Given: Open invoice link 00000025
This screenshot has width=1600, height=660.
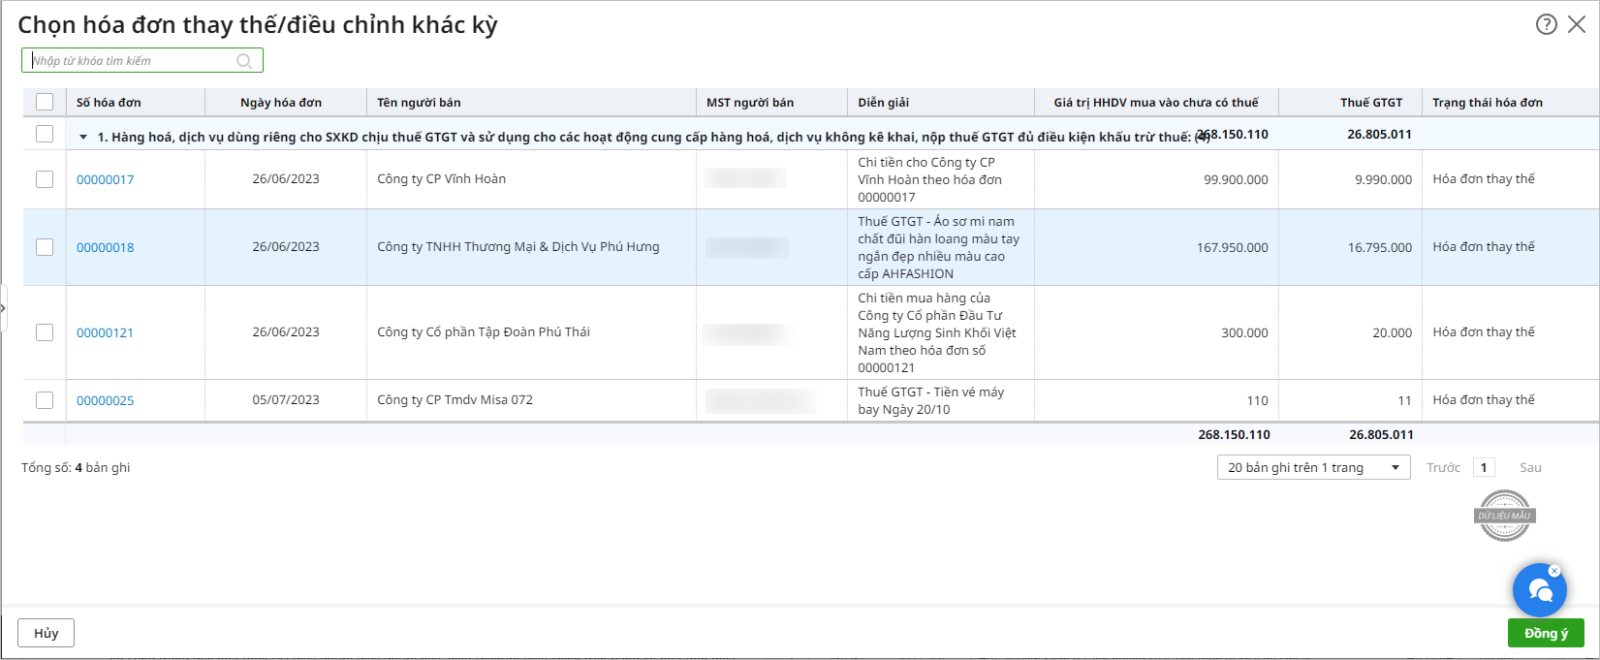Looking at the screenshot, I should 105,401.
